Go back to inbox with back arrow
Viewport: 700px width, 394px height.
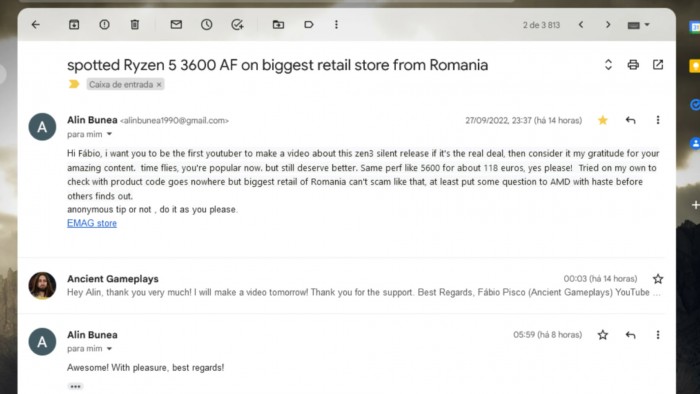coord(36,25)
